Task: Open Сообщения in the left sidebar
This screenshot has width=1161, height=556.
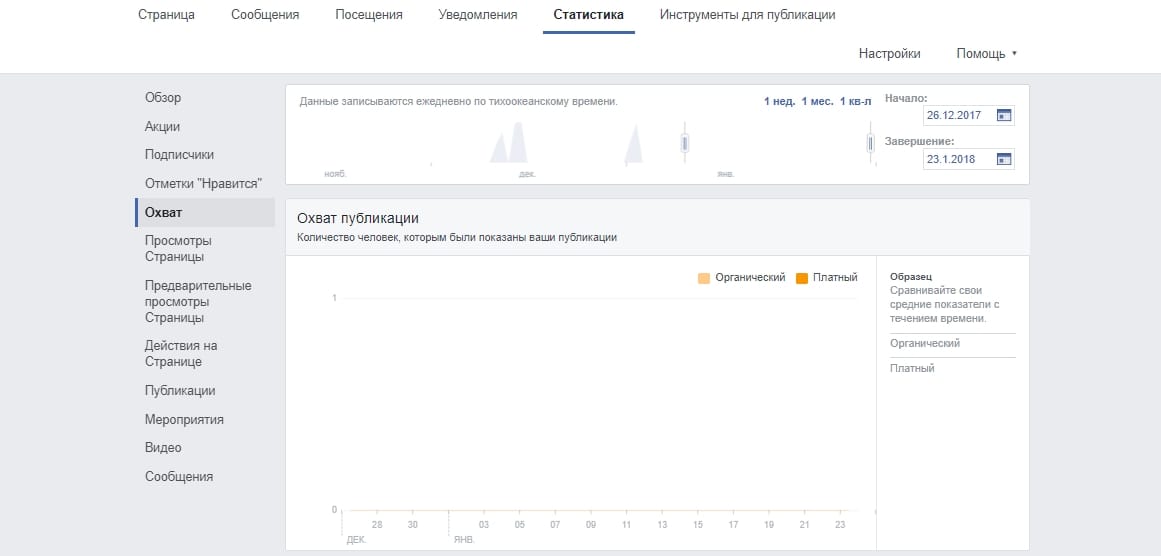Action: 178,477
